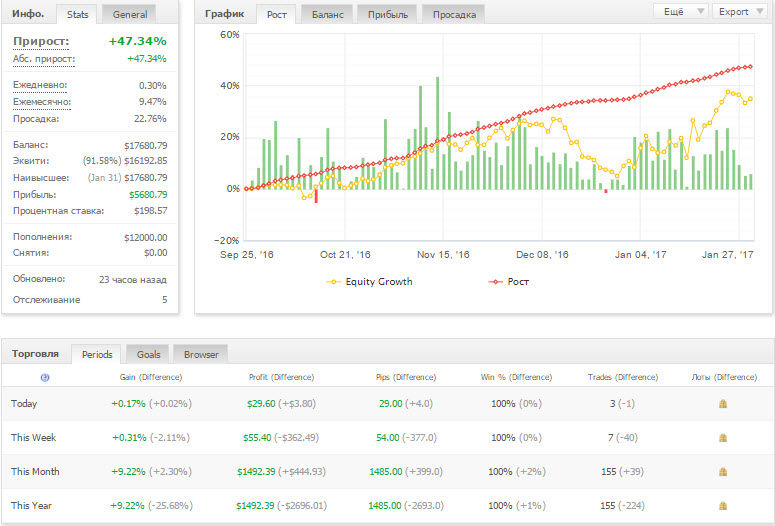775x526 pixels.
Task: Select the Stats tab
Action: 76,15
